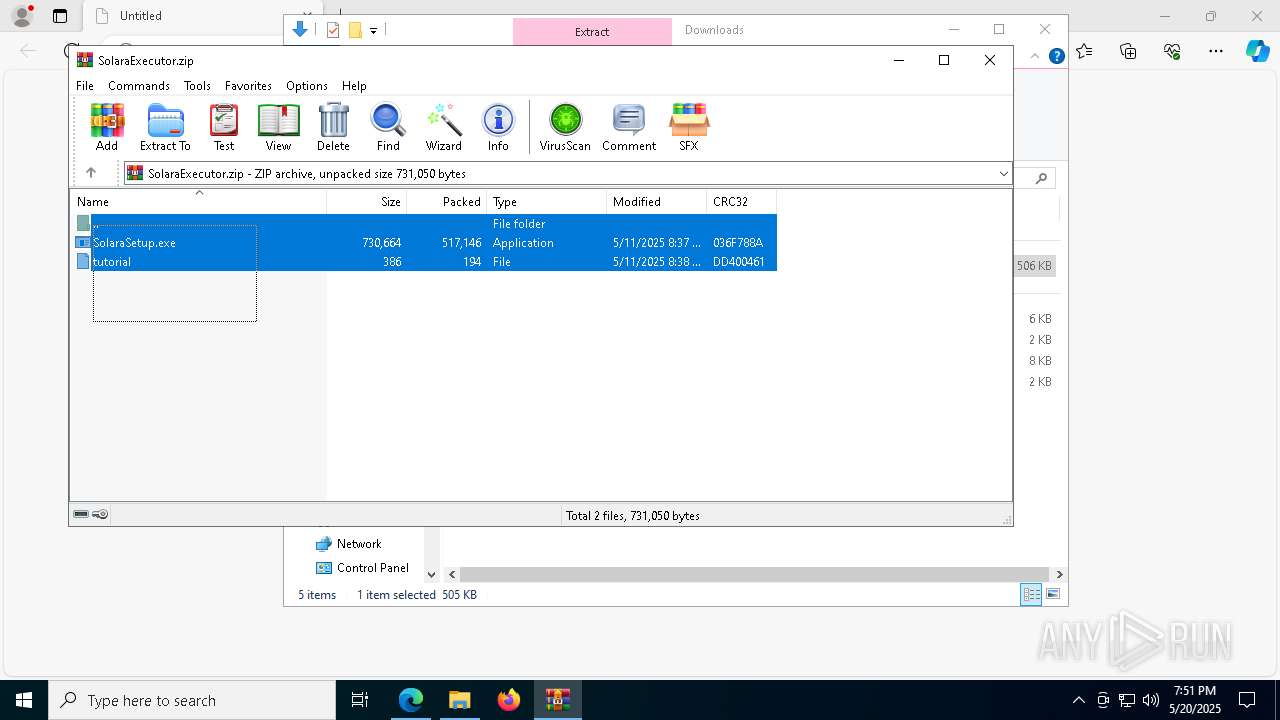1280x720 pixels.
Task: Open the Help menu in WinRAR
Action: pyautogui.click(x=354, y=86)
